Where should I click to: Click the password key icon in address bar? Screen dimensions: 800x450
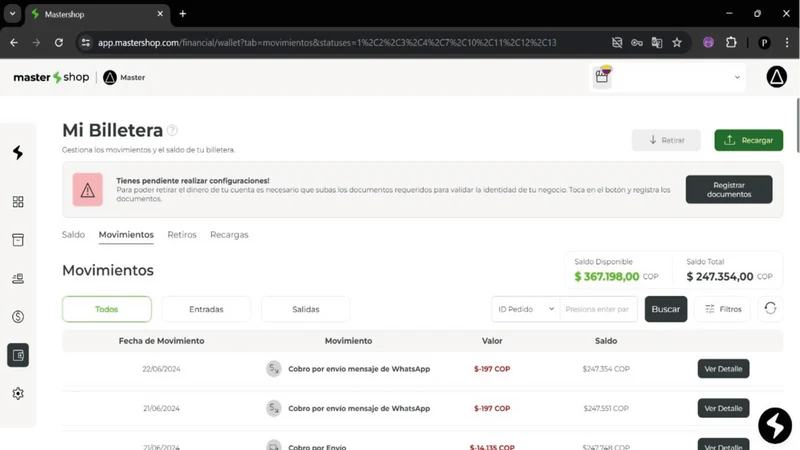pyautogui.click(x=637, y=43)
